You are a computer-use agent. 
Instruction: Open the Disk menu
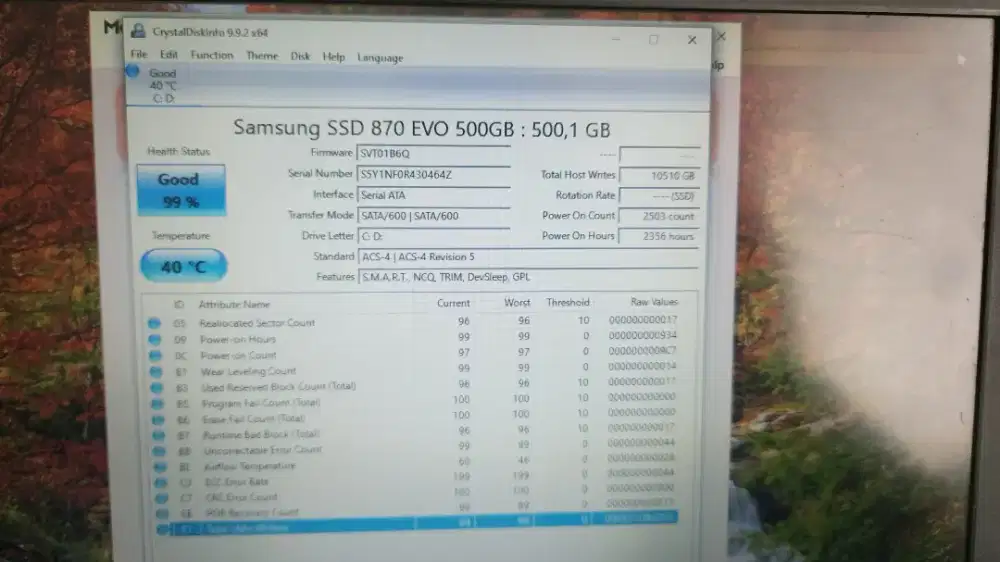pyautogui.click(x=300, y=57)
